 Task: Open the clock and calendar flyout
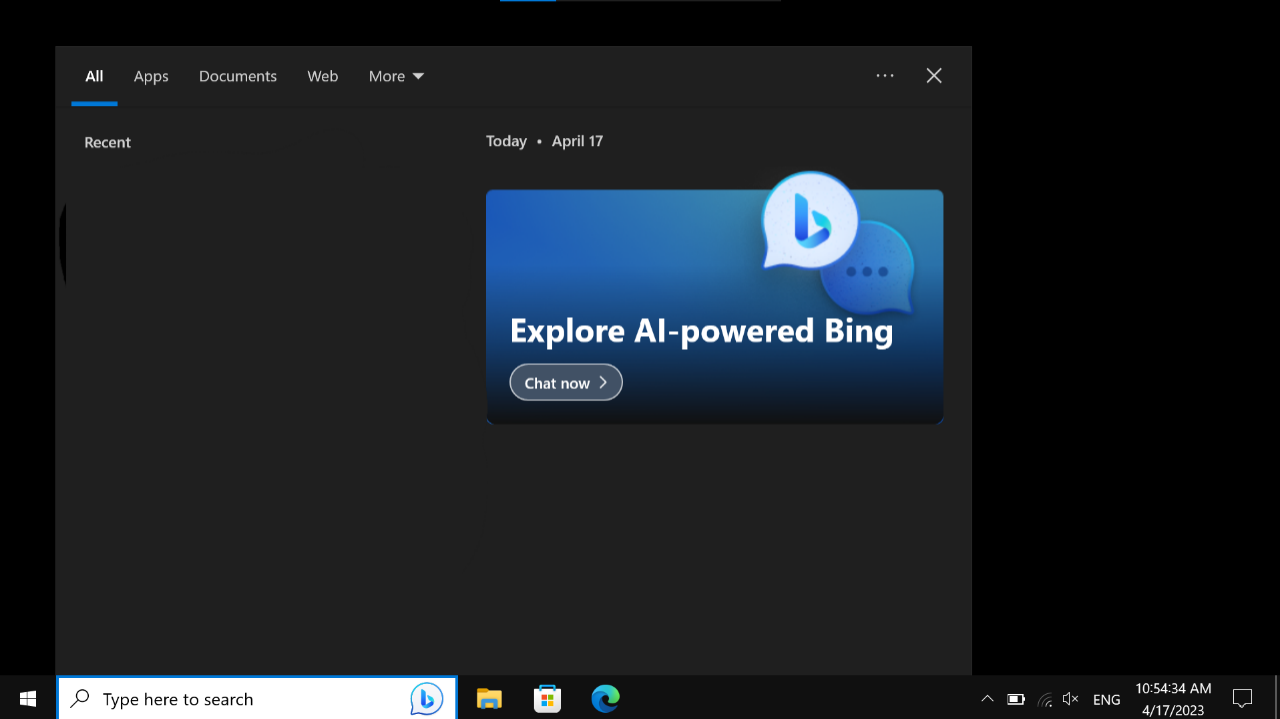point(1173,699)
